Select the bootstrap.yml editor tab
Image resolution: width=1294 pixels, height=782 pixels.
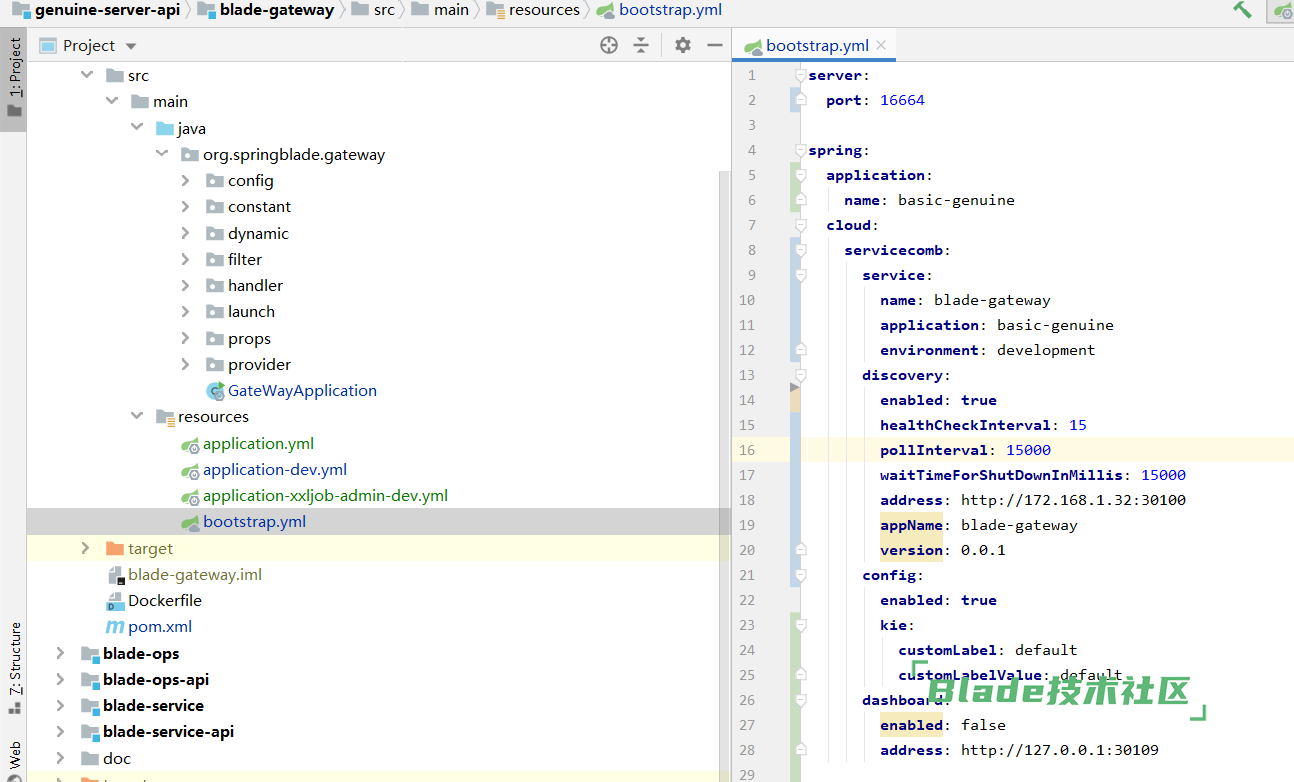(816, 45)
